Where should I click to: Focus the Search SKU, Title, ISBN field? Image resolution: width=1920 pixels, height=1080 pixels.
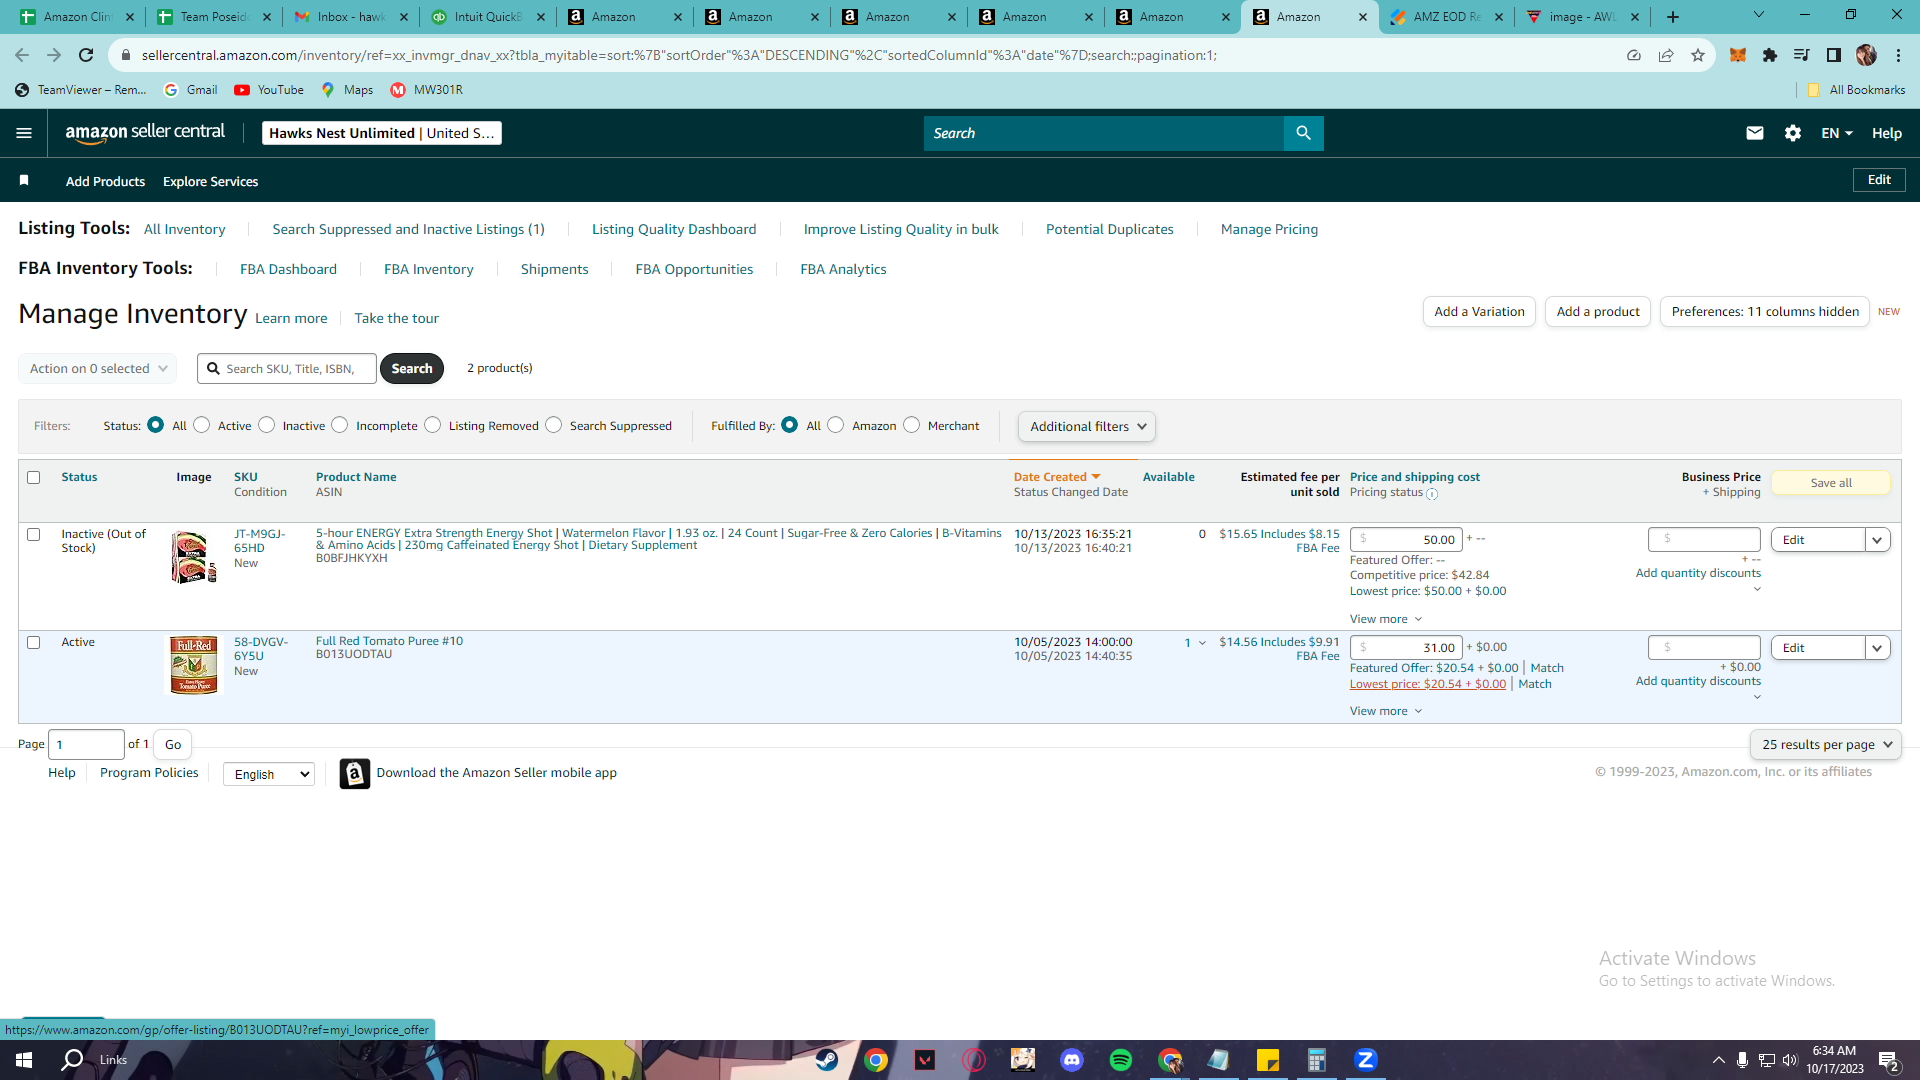(x=287, y=368)
